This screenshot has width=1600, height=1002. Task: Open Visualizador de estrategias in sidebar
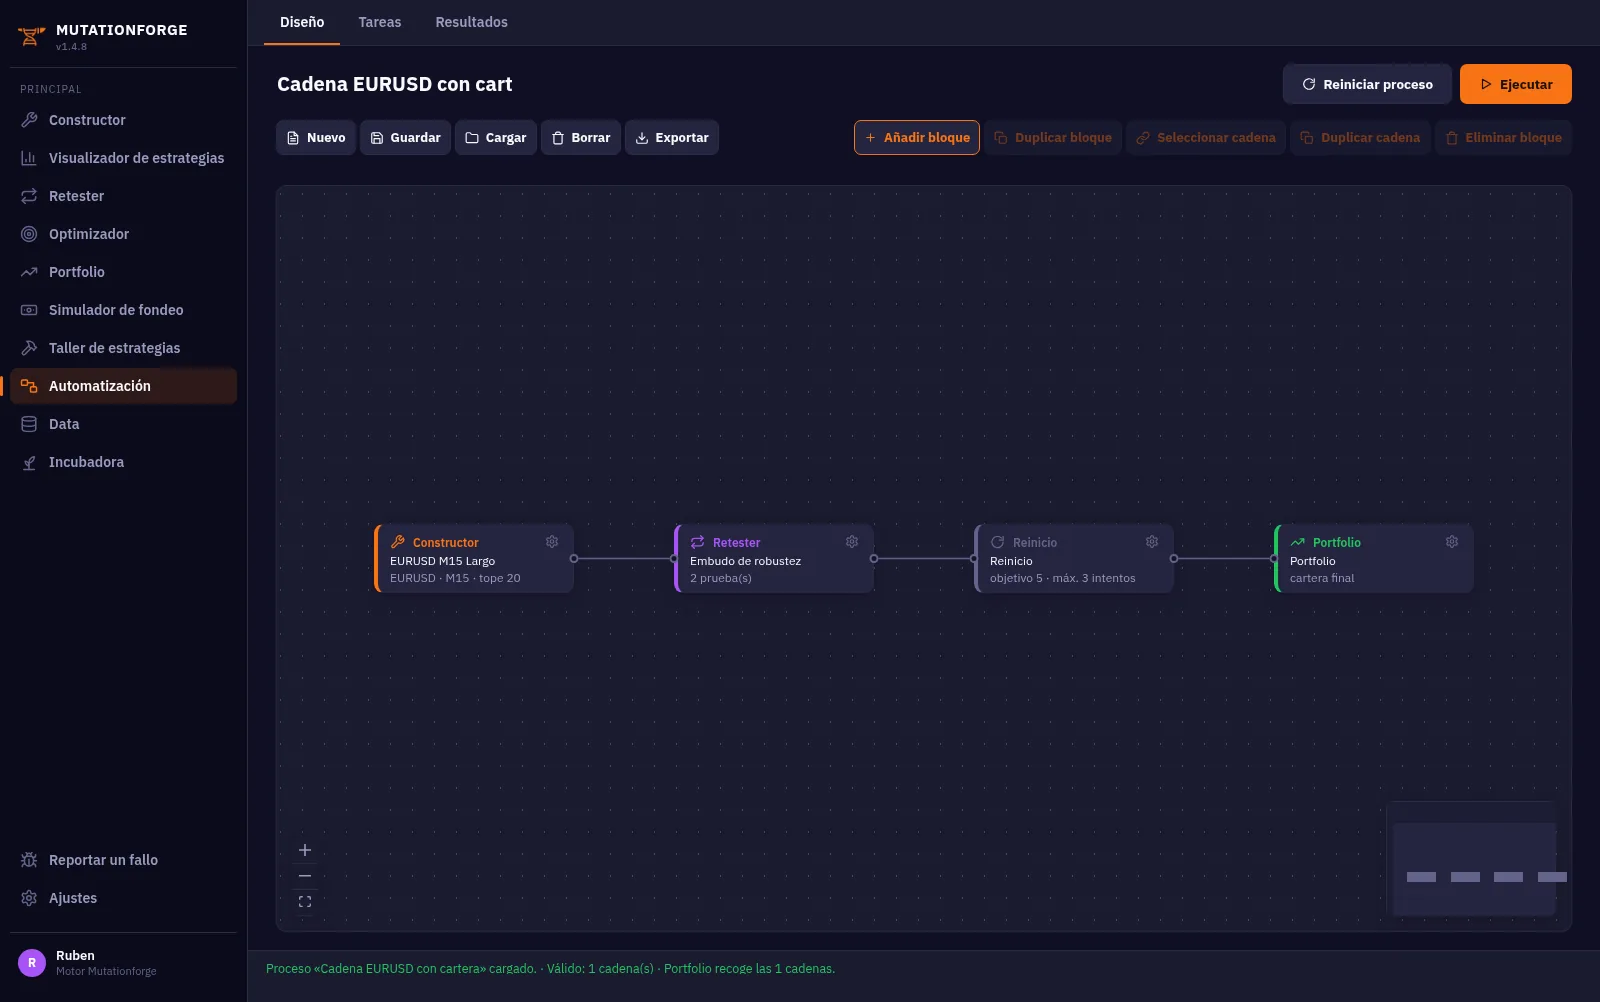pyautogui.click(x=123, y=158)
